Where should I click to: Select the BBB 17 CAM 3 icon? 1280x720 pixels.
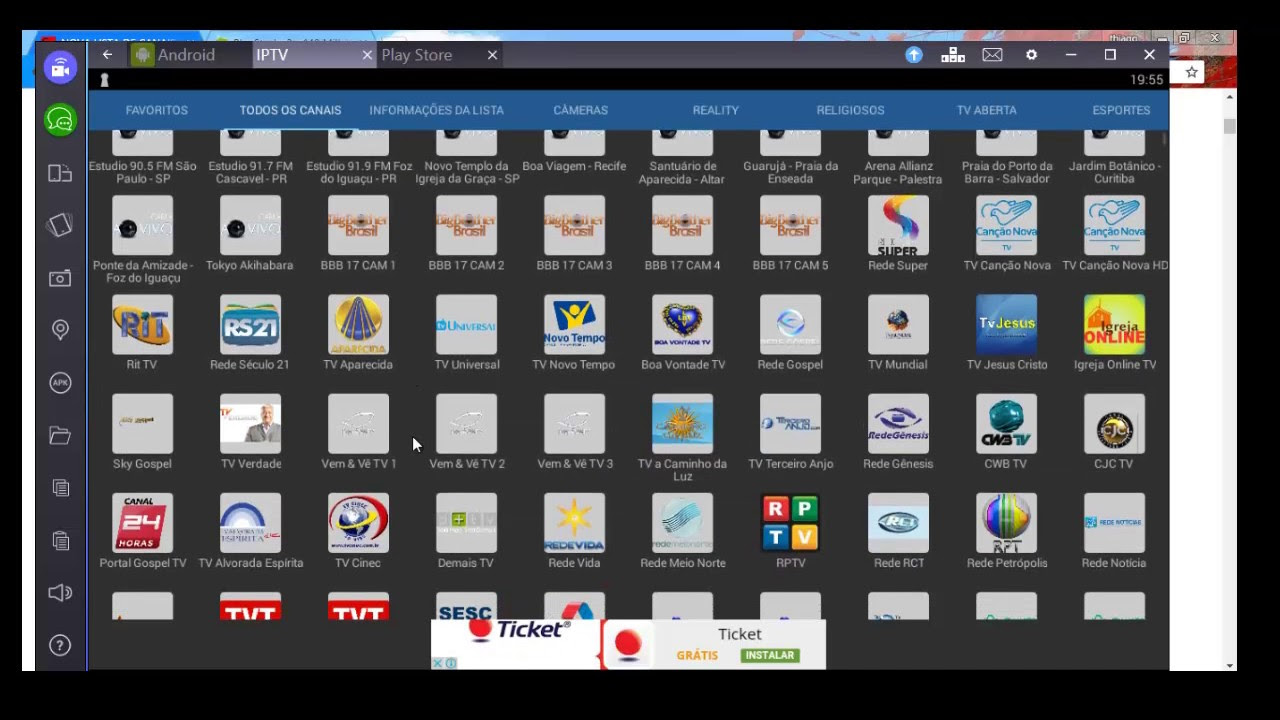[574, 226]
